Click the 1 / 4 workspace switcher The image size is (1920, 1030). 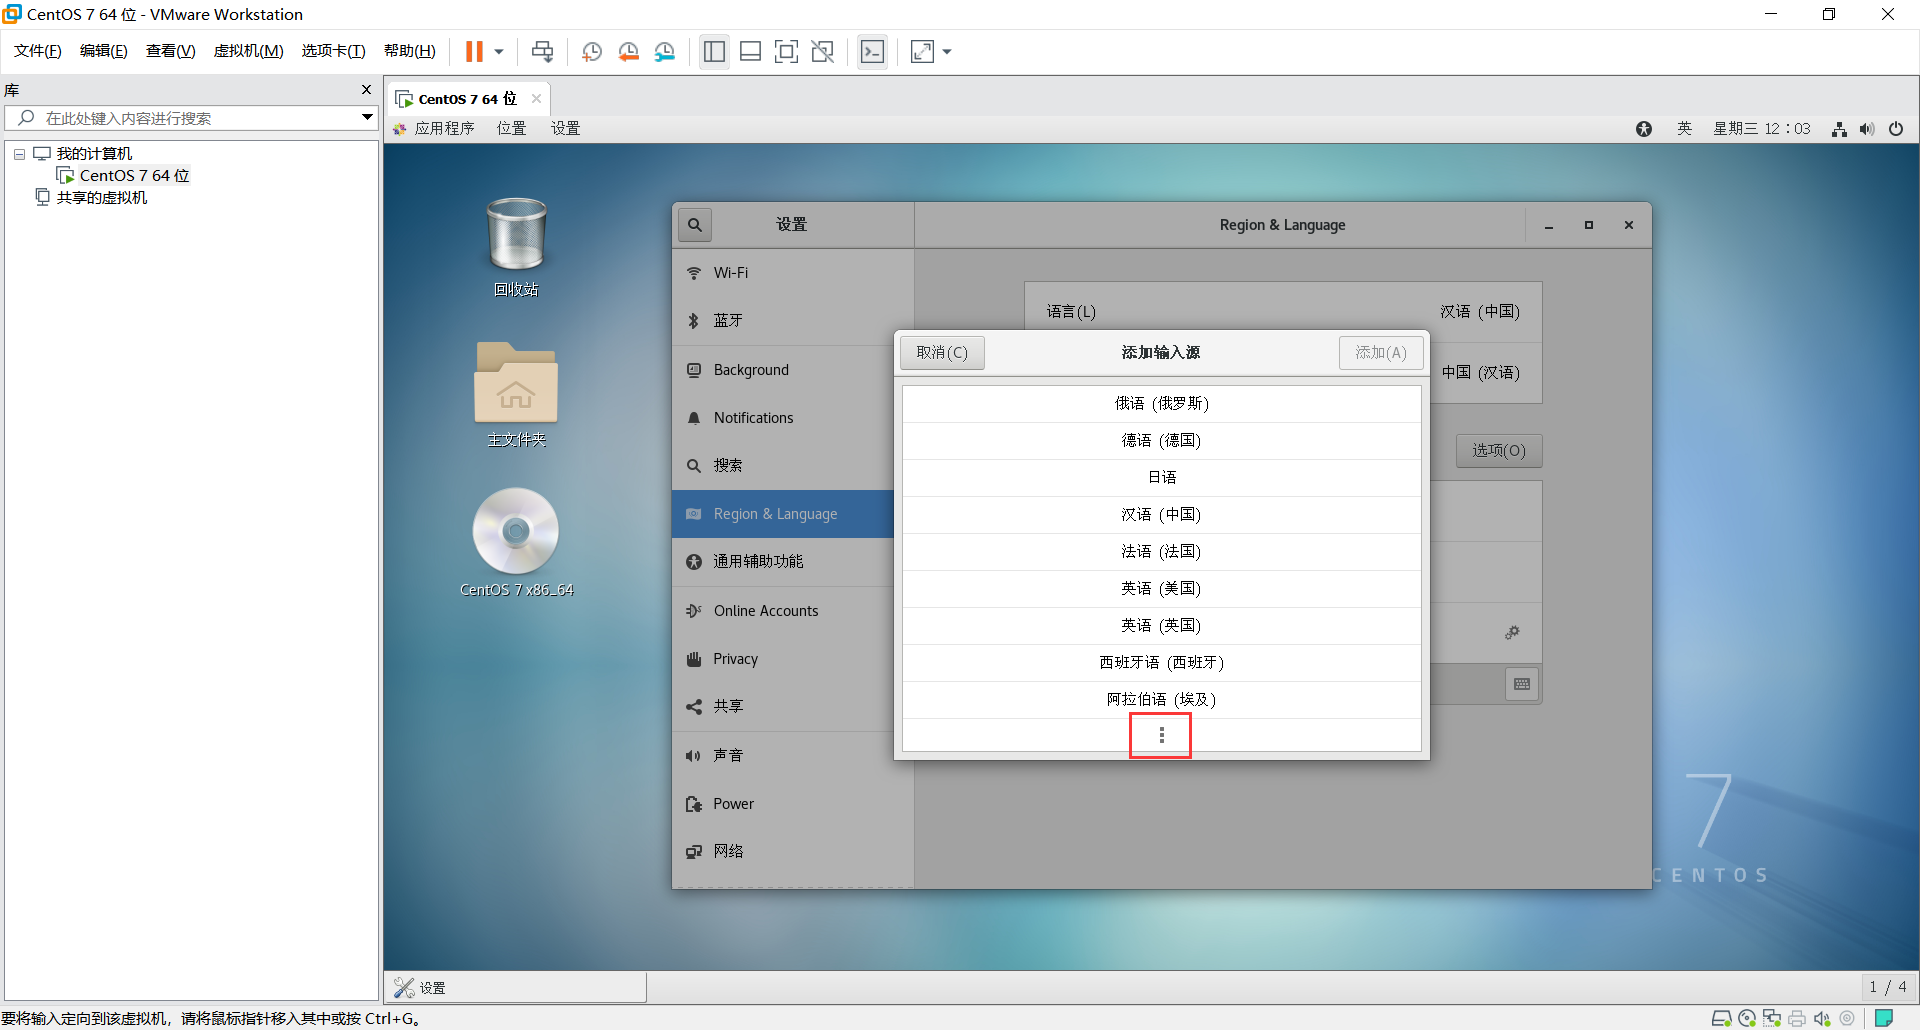click(1888, 987)
